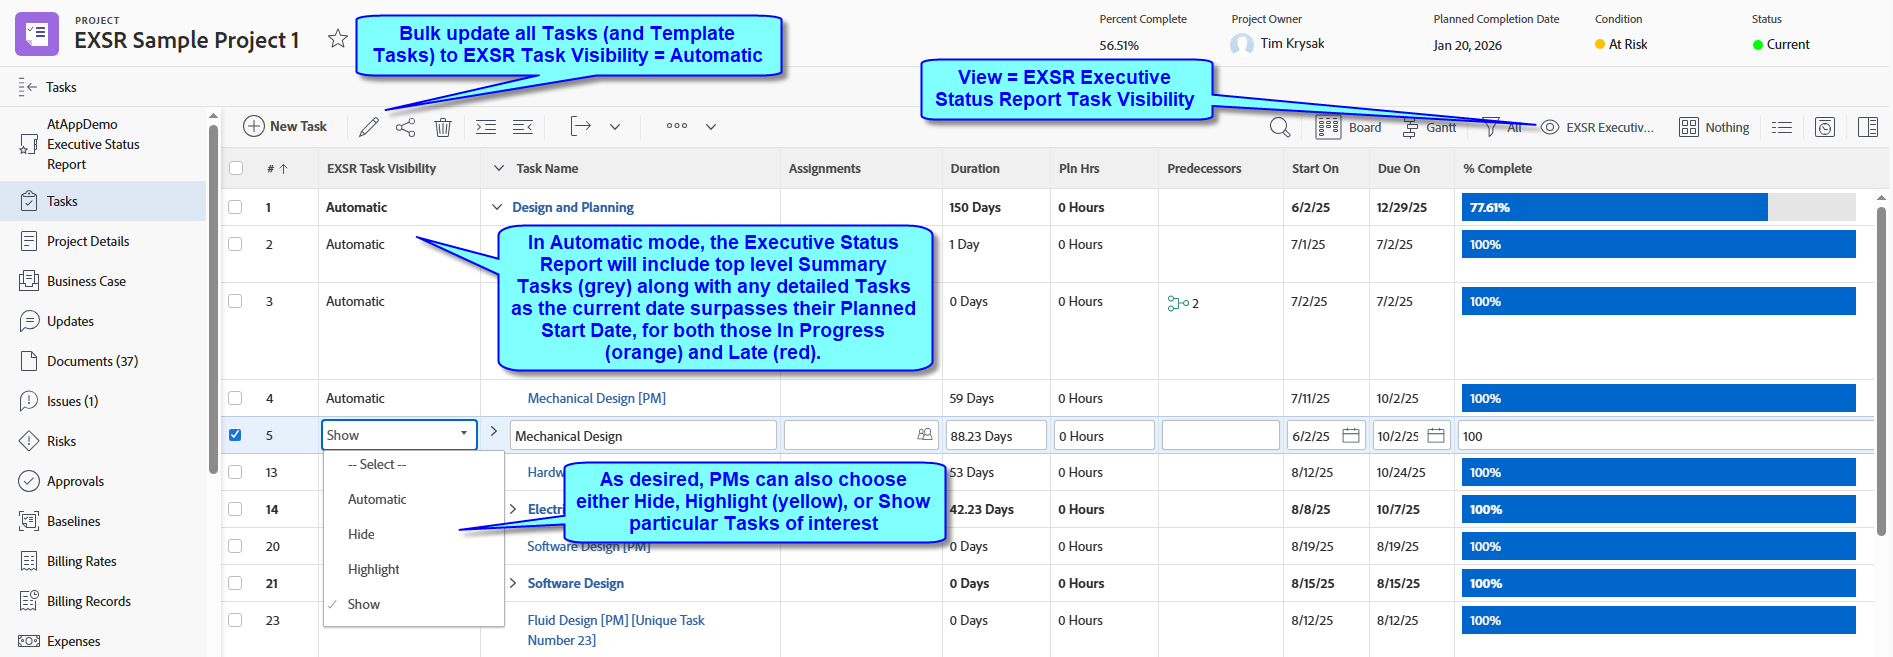
Task: Switch to Board view
Action: (x=1349, y=127)
